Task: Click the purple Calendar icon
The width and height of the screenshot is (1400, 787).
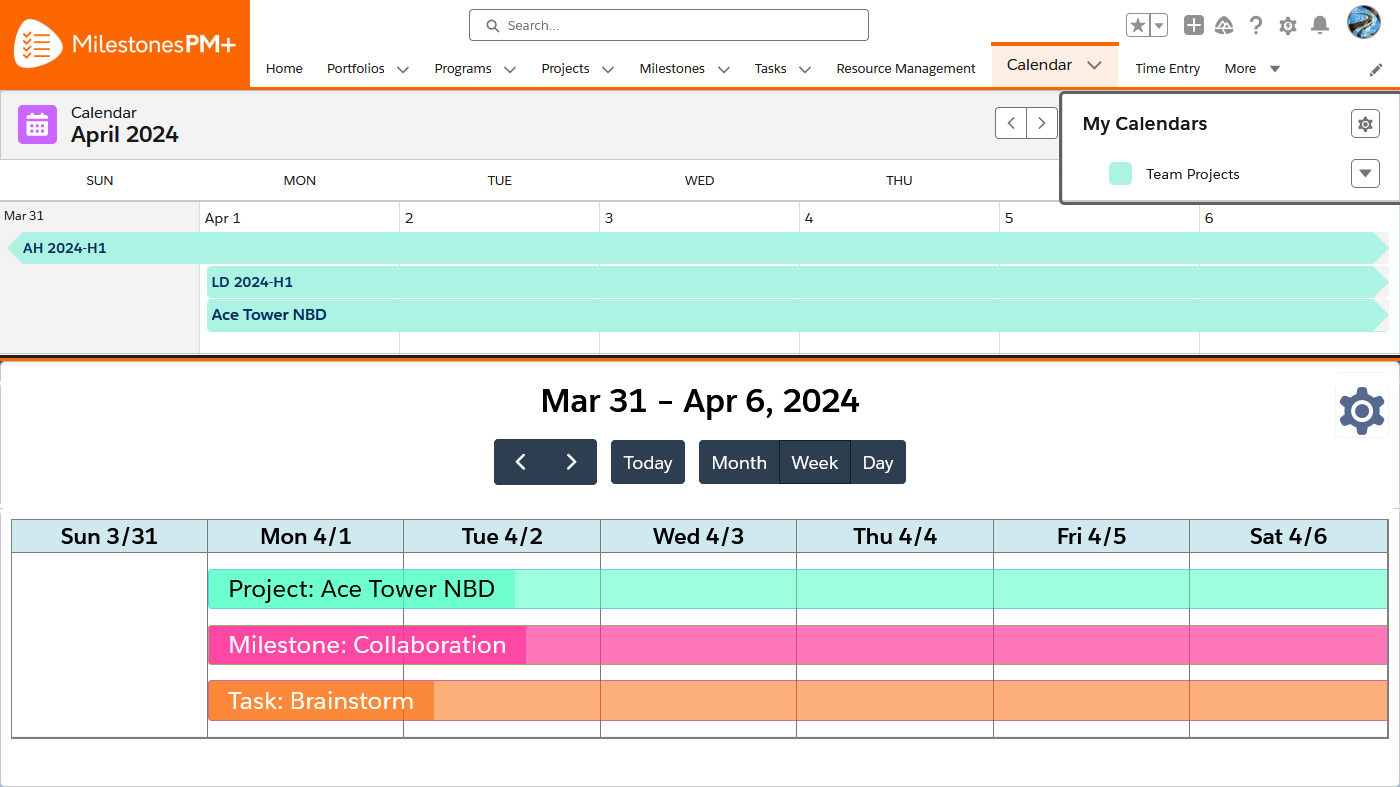Action: coord(37,125)
